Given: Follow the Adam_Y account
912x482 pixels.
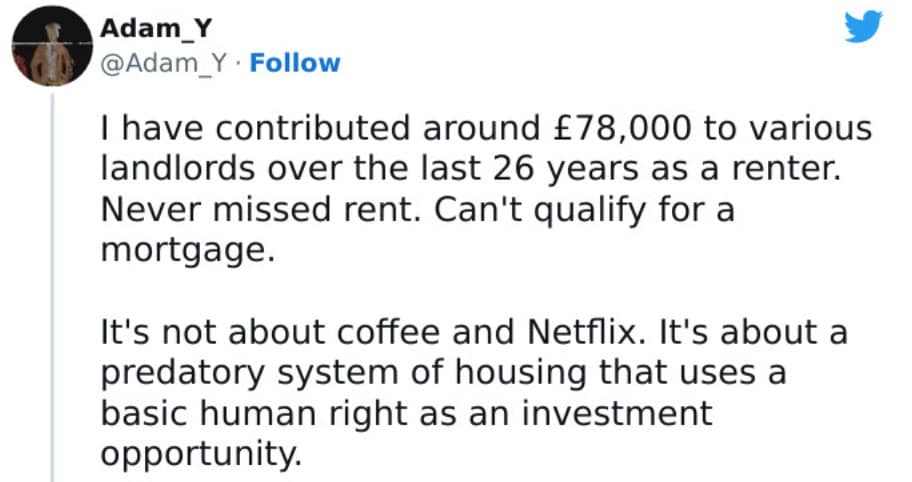Looking at the screenshot, I should pos(294,63).
